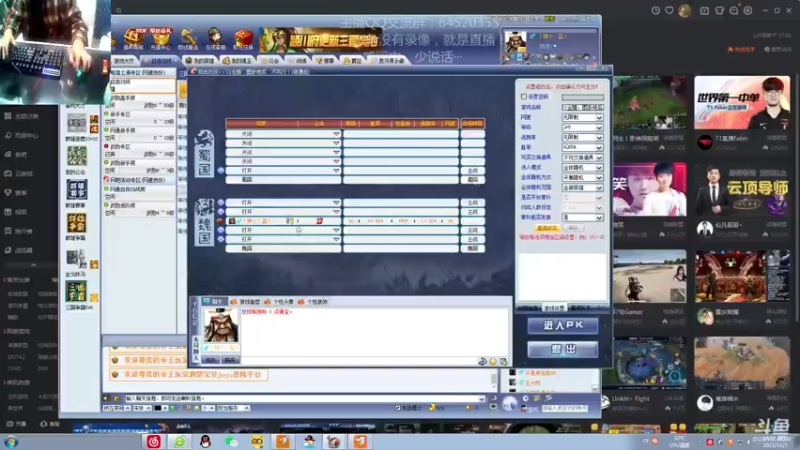
Task: Open the 游戏造型 tab in room chat
Action: 246,302
